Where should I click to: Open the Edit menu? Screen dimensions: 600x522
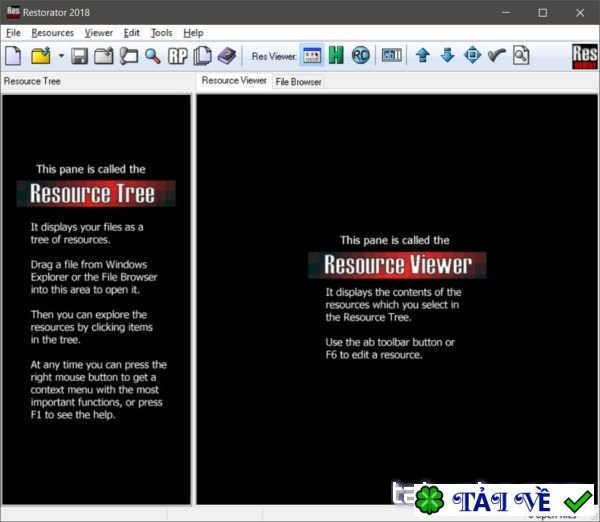[132, 33]
